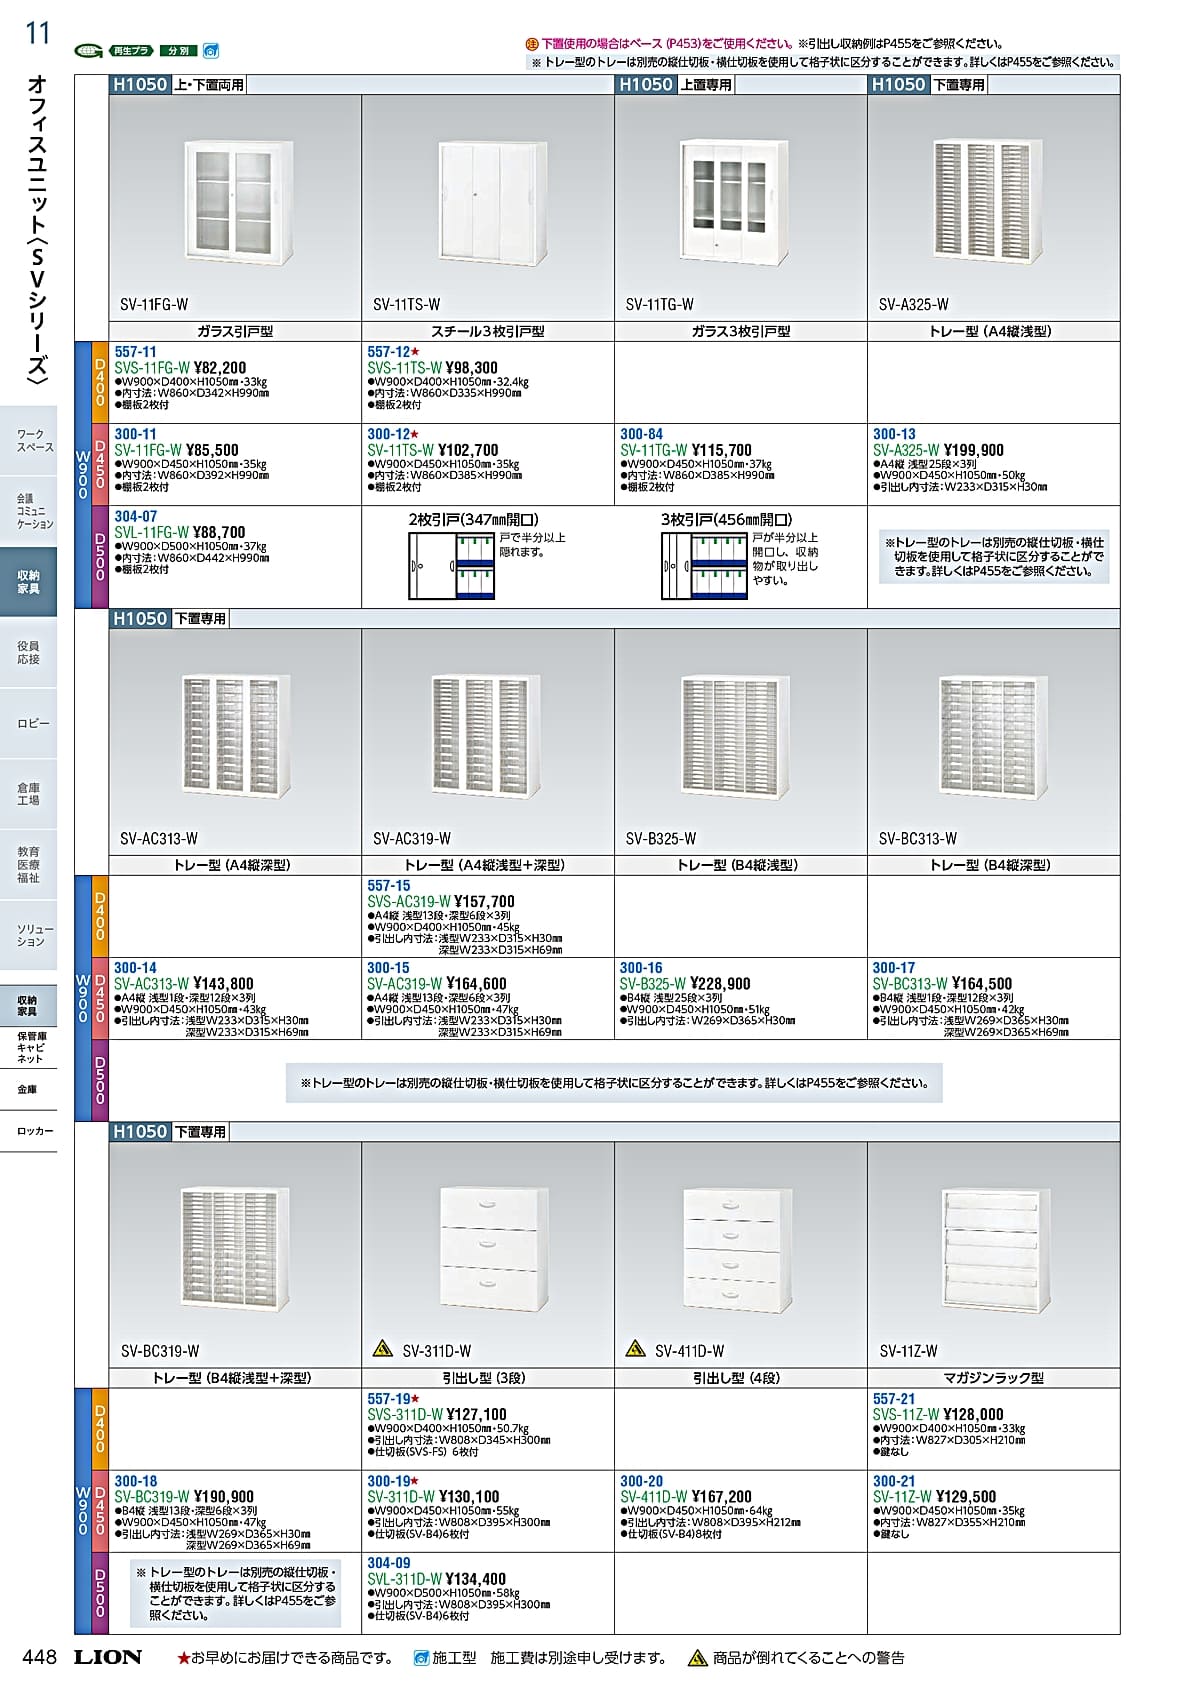Click chapter number 11 at top left
The image size is (1200, 1697).
click(37, 33)
